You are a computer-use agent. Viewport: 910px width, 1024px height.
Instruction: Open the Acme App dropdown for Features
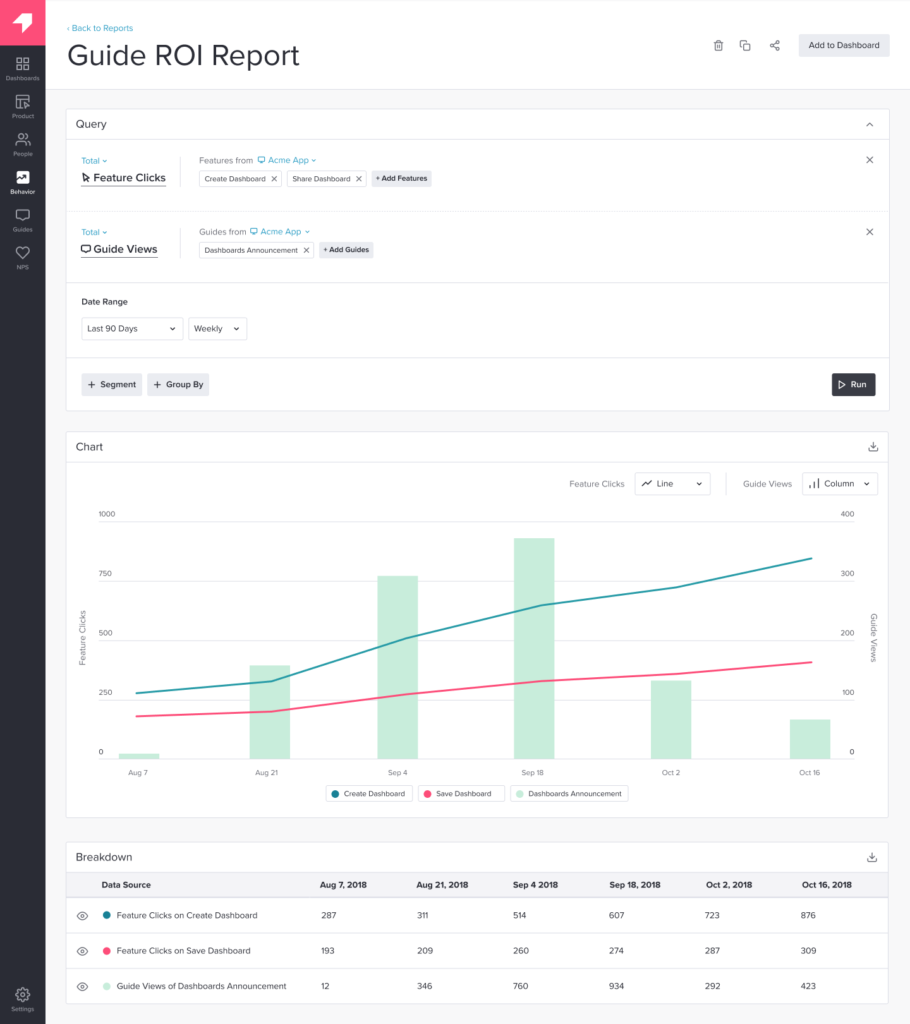287,160
